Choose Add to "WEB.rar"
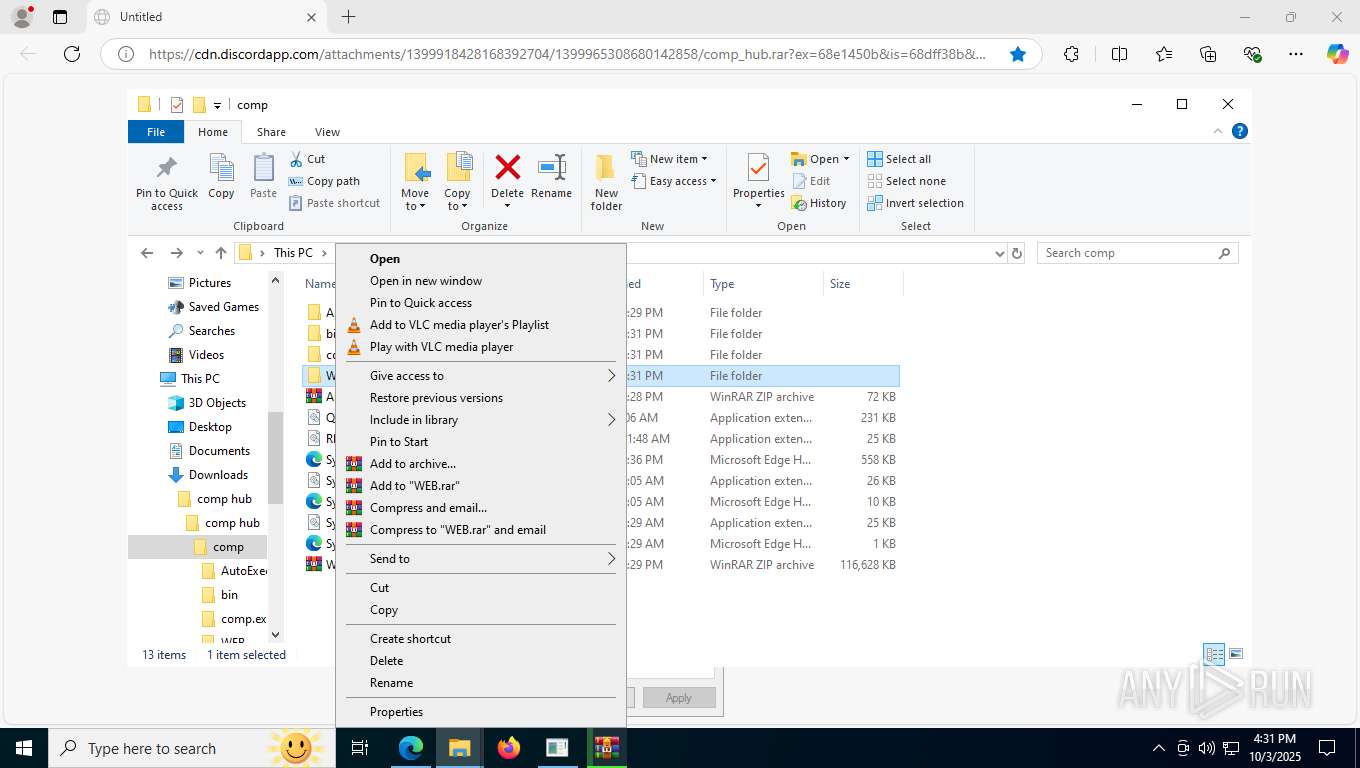The width and height of the screenshot is (1360, 768). (481, 486)
